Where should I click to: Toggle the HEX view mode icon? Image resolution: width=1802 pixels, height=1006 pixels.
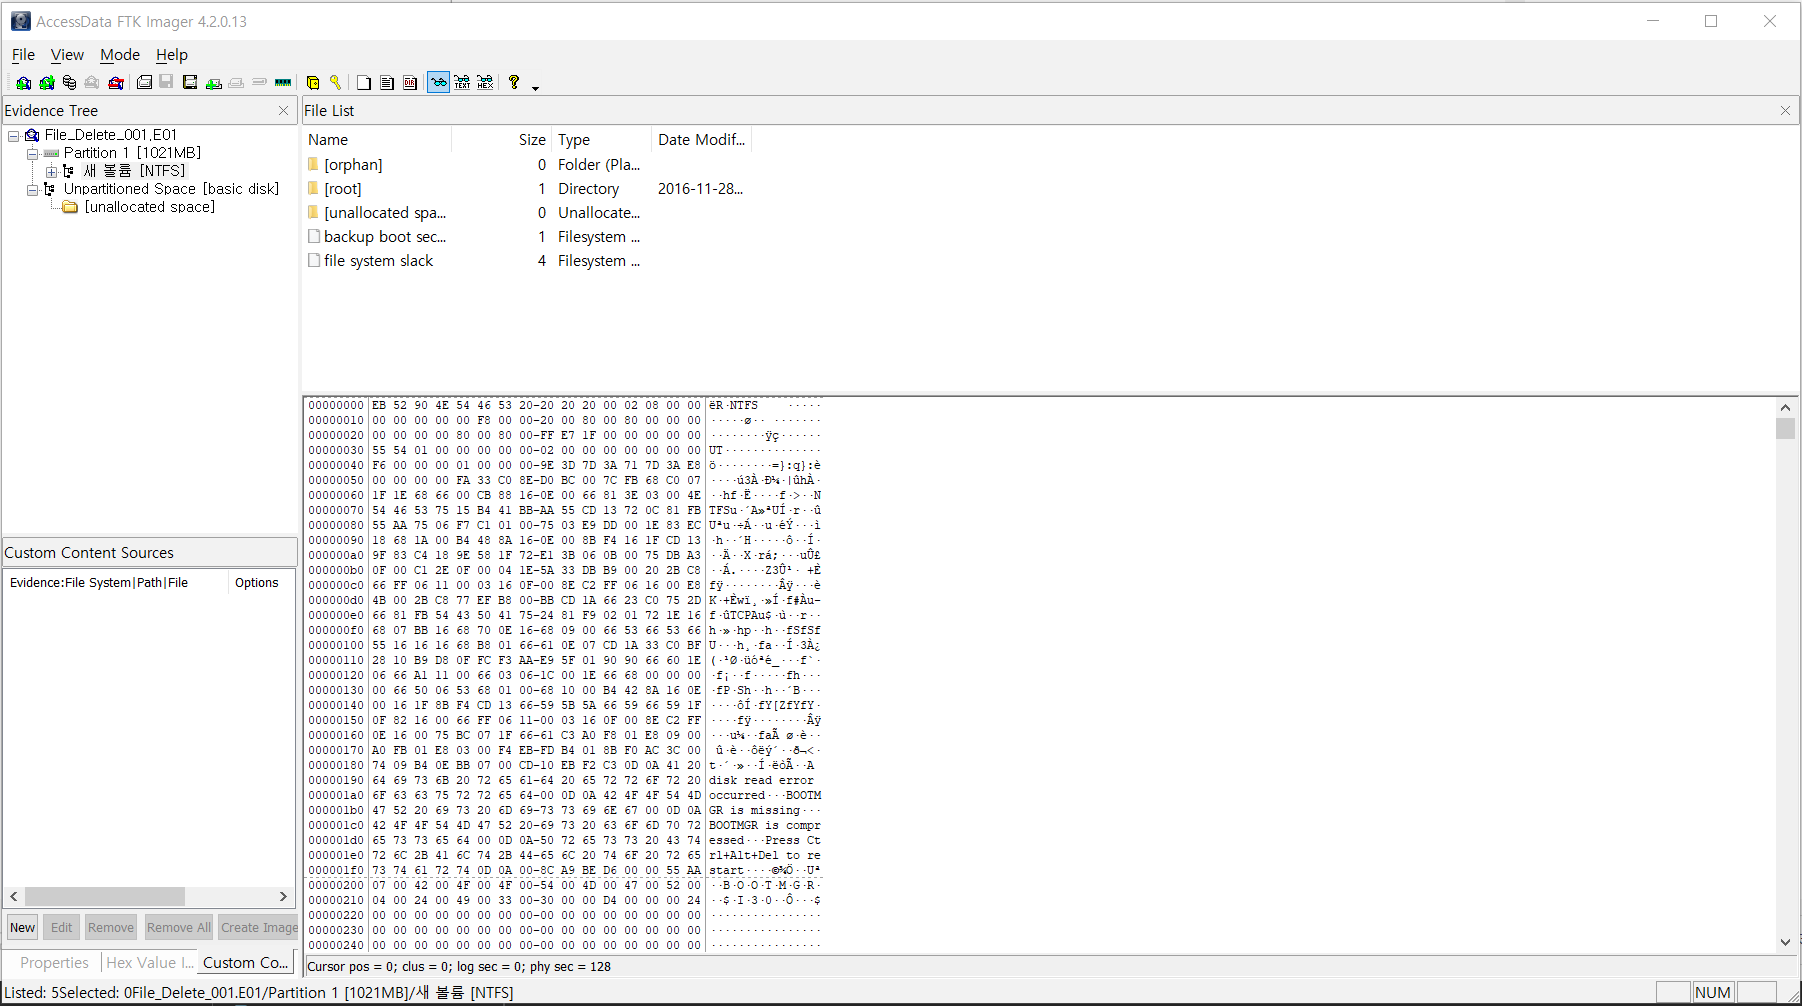pyautogui.click(x=485, y=83)
